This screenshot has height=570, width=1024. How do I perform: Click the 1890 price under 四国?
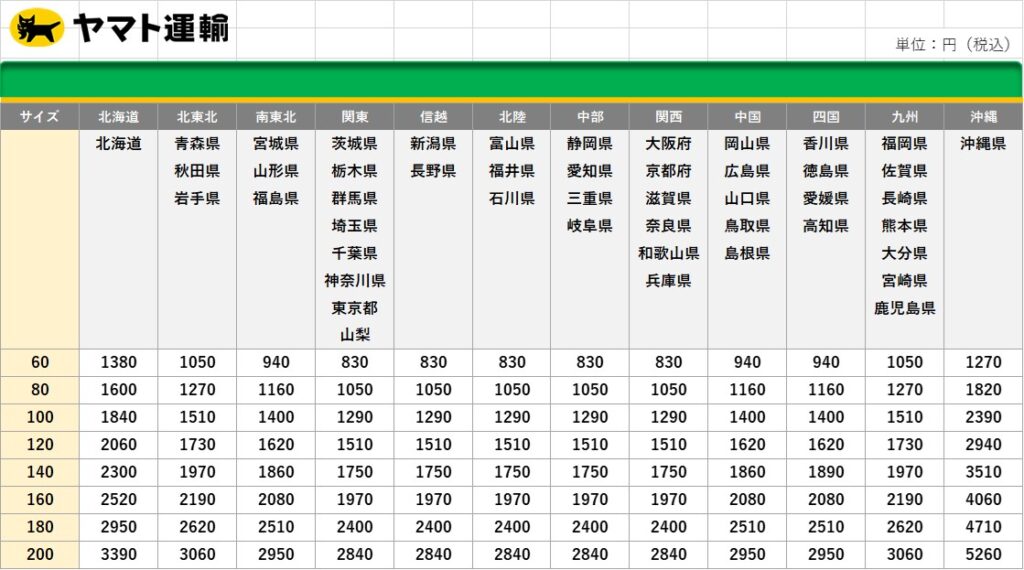826,472
